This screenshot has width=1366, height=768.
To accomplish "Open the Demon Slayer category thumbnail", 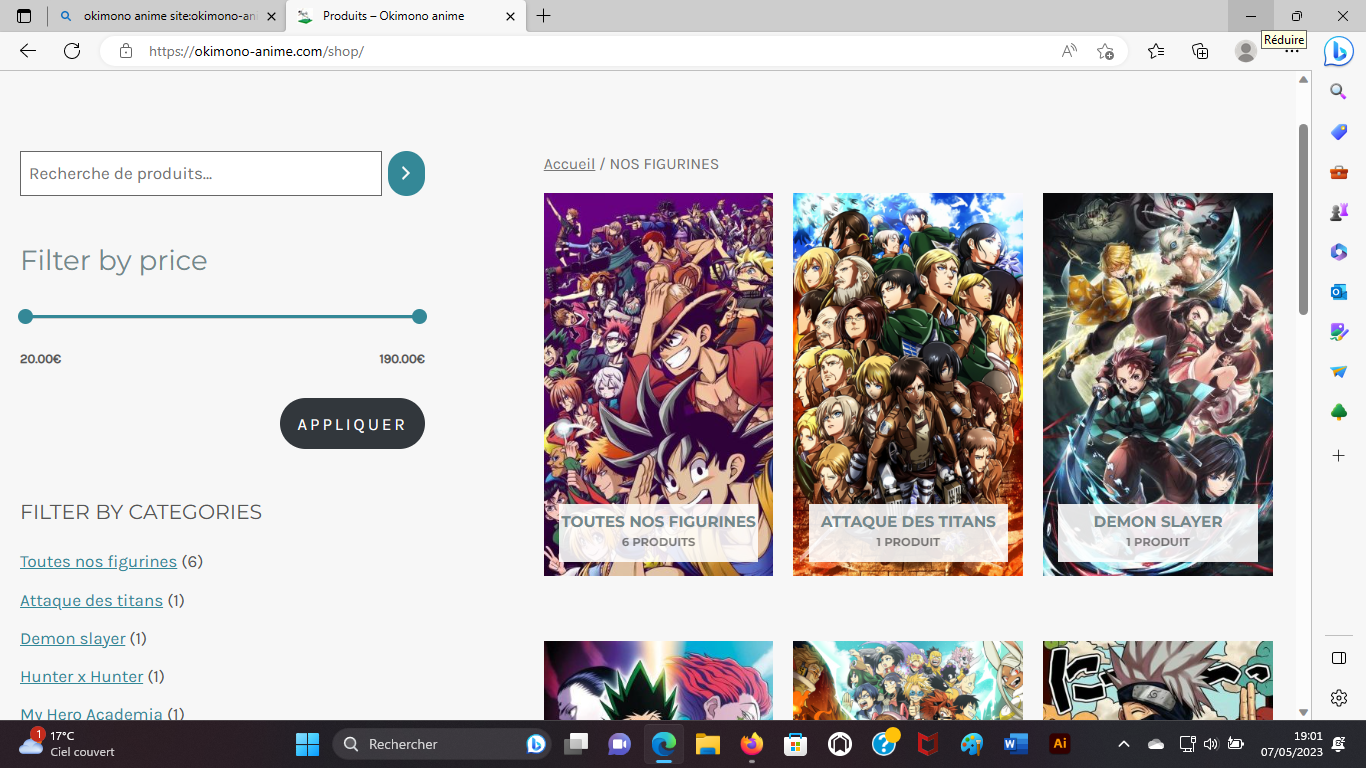I will [x=1157, y=384].
